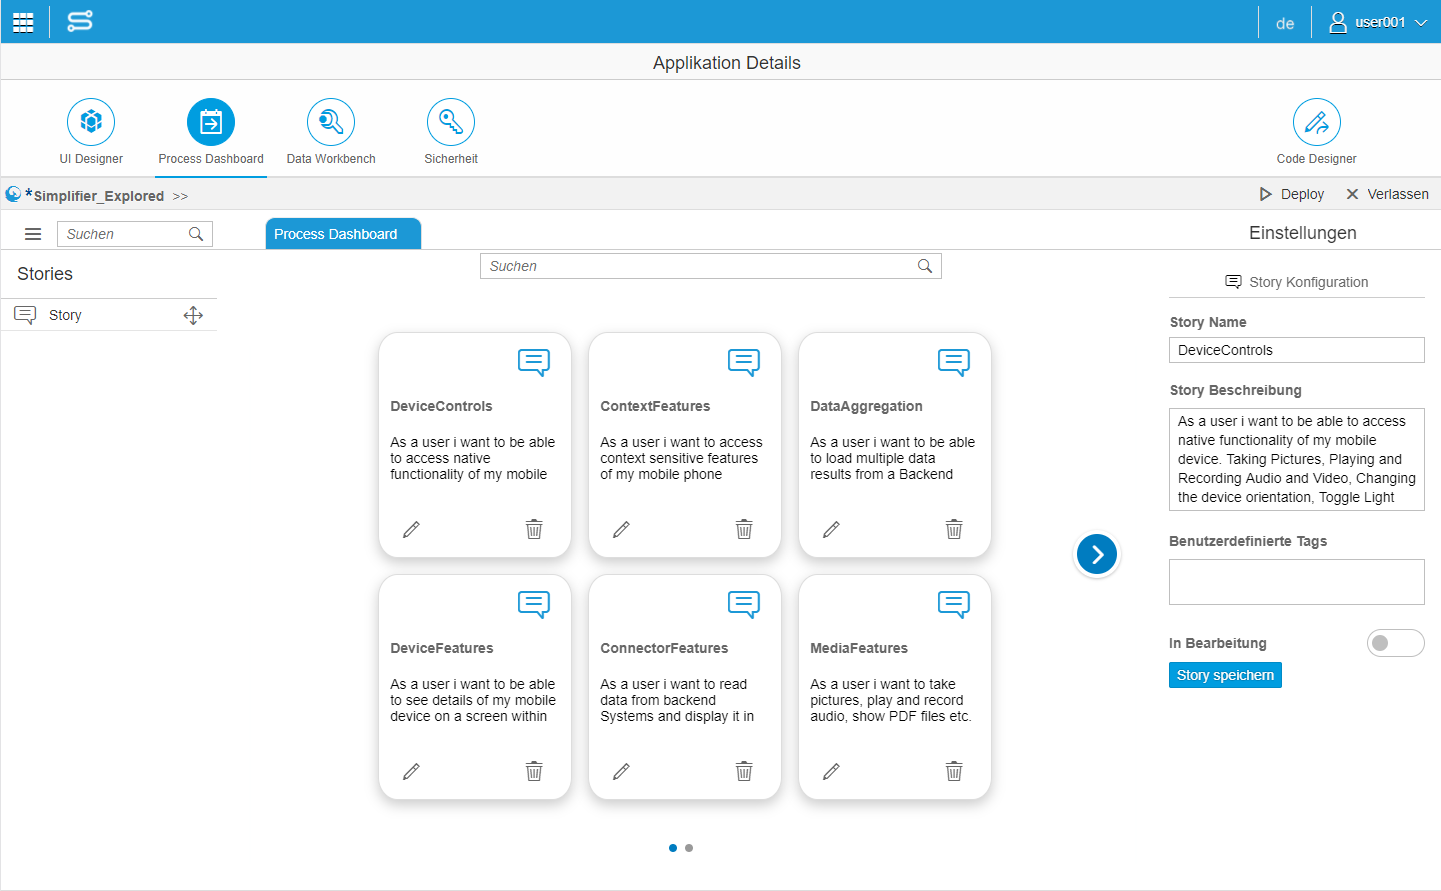Edit the ContextFeatures story with pencil icon
Screen dimensions: 1441x891
pyautogui.click(x=621, y=529)
